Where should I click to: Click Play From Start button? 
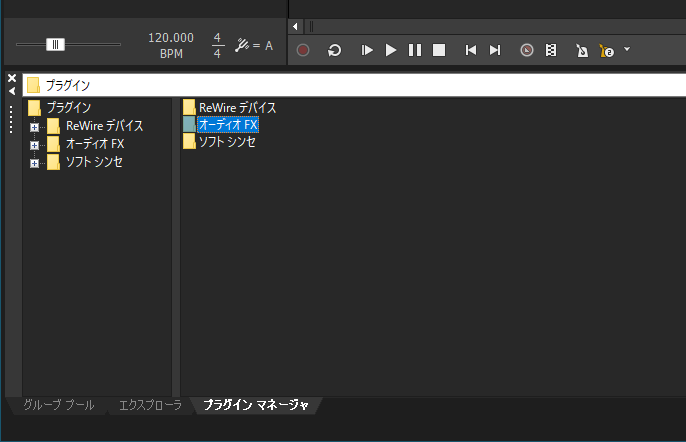[367, 49]
